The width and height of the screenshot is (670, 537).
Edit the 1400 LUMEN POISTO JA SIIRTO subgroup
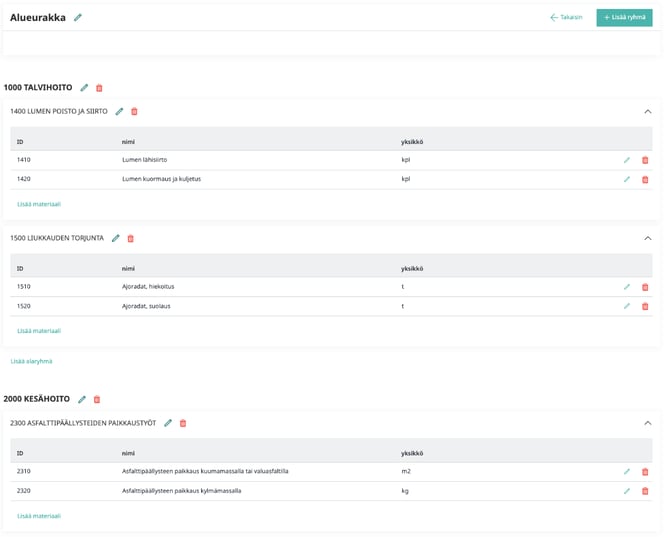pyautogui.click(x=119, y=111)
